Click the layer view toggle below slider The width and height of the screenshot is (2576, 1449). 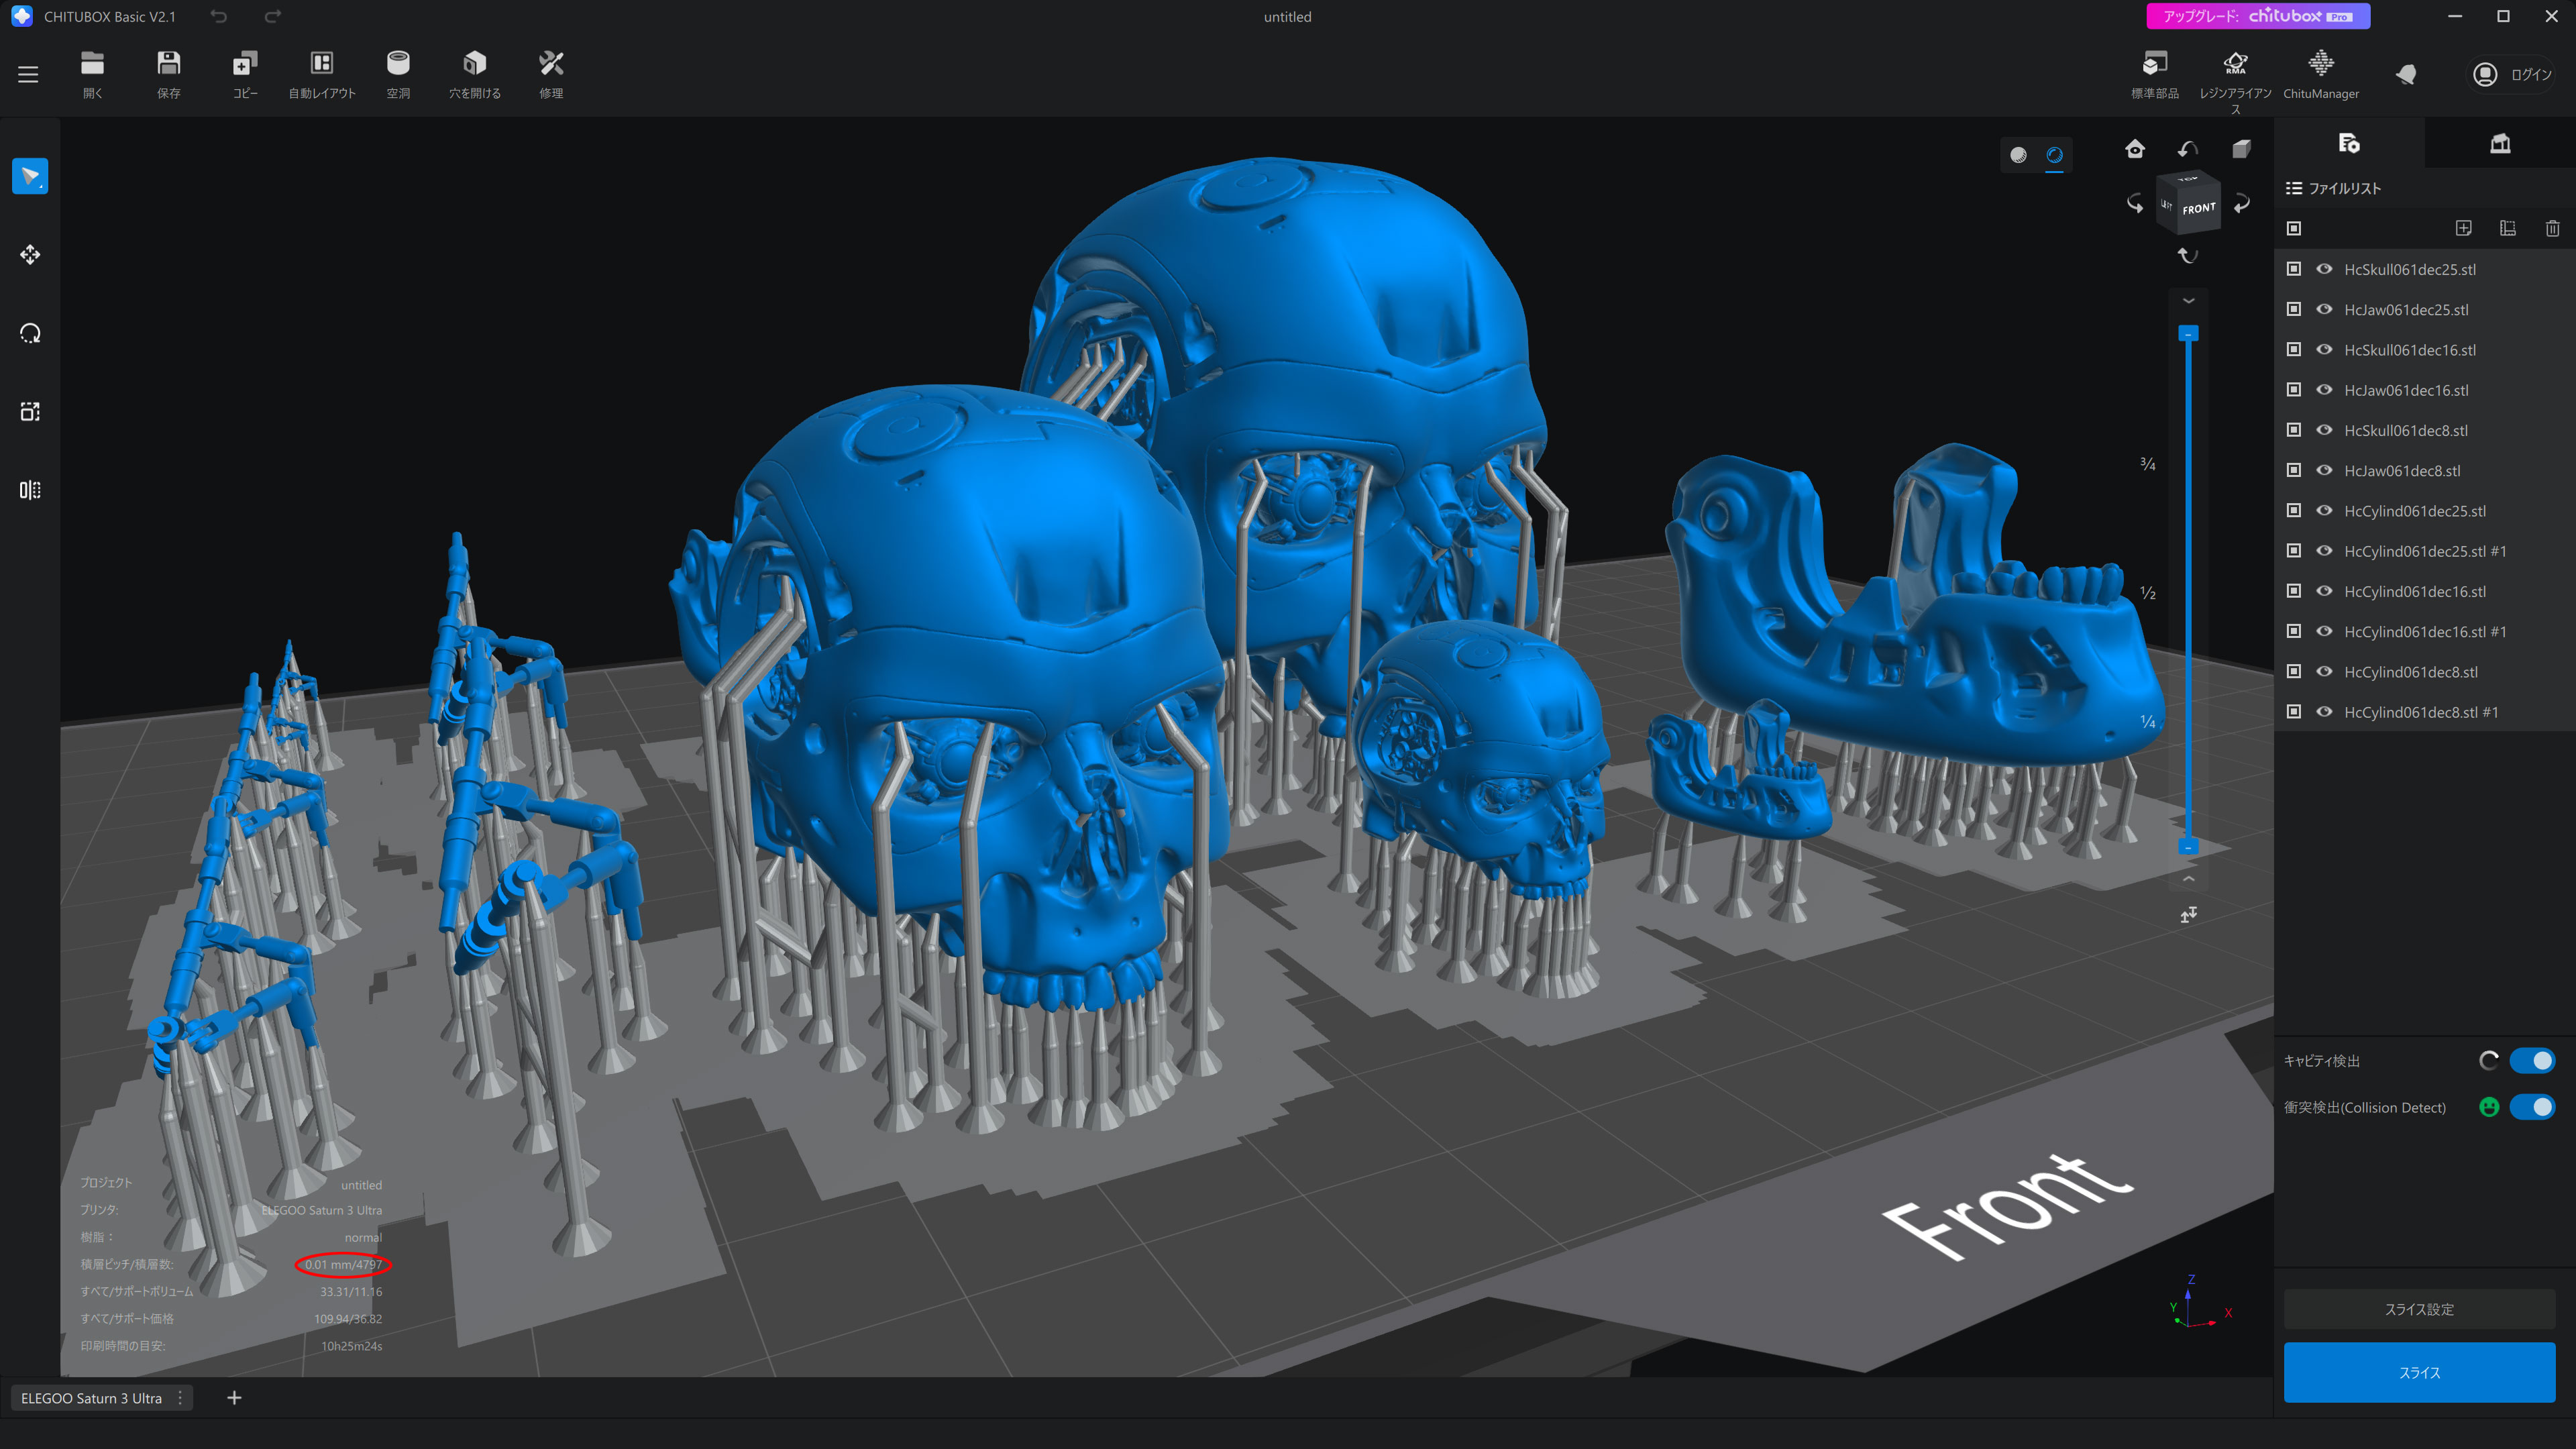(x=2188, y=915)
